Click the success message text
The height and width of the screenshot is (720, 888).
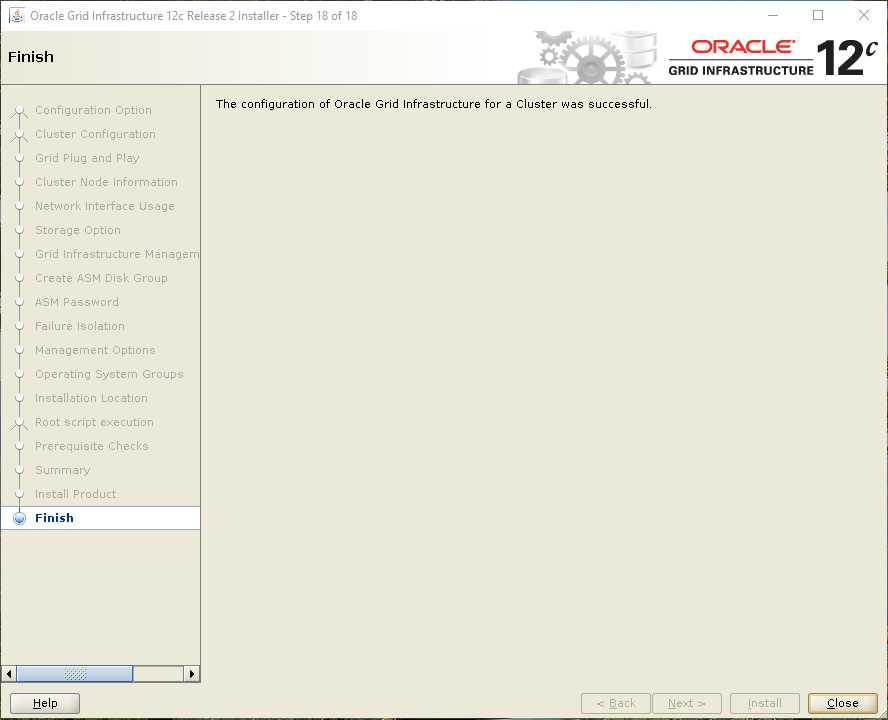(434, 104)
